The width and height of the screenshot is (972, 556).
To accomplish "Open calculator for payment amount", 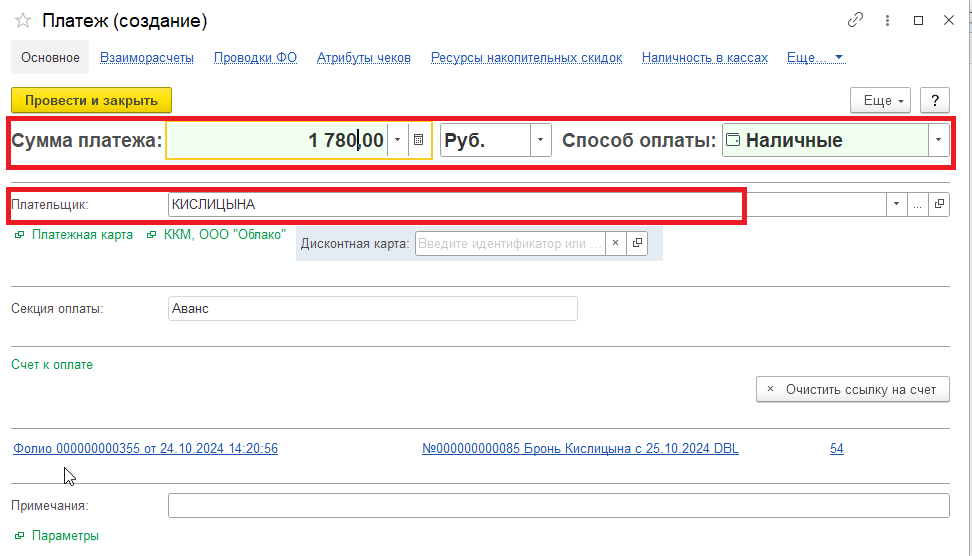I will pyautogui.click(x=418, y=140).
